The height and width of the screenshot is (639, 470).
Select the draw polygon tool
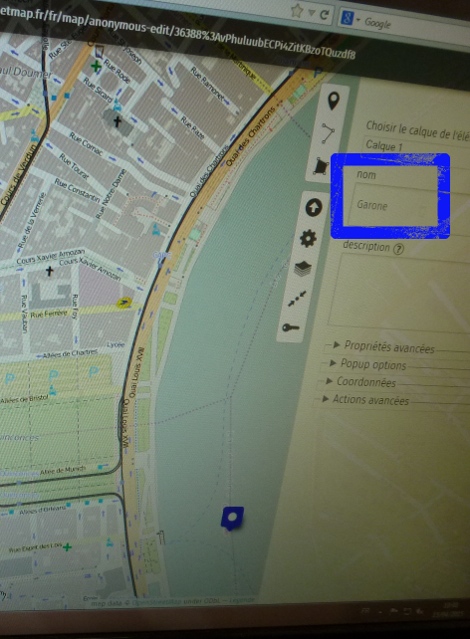pos(321,166)
